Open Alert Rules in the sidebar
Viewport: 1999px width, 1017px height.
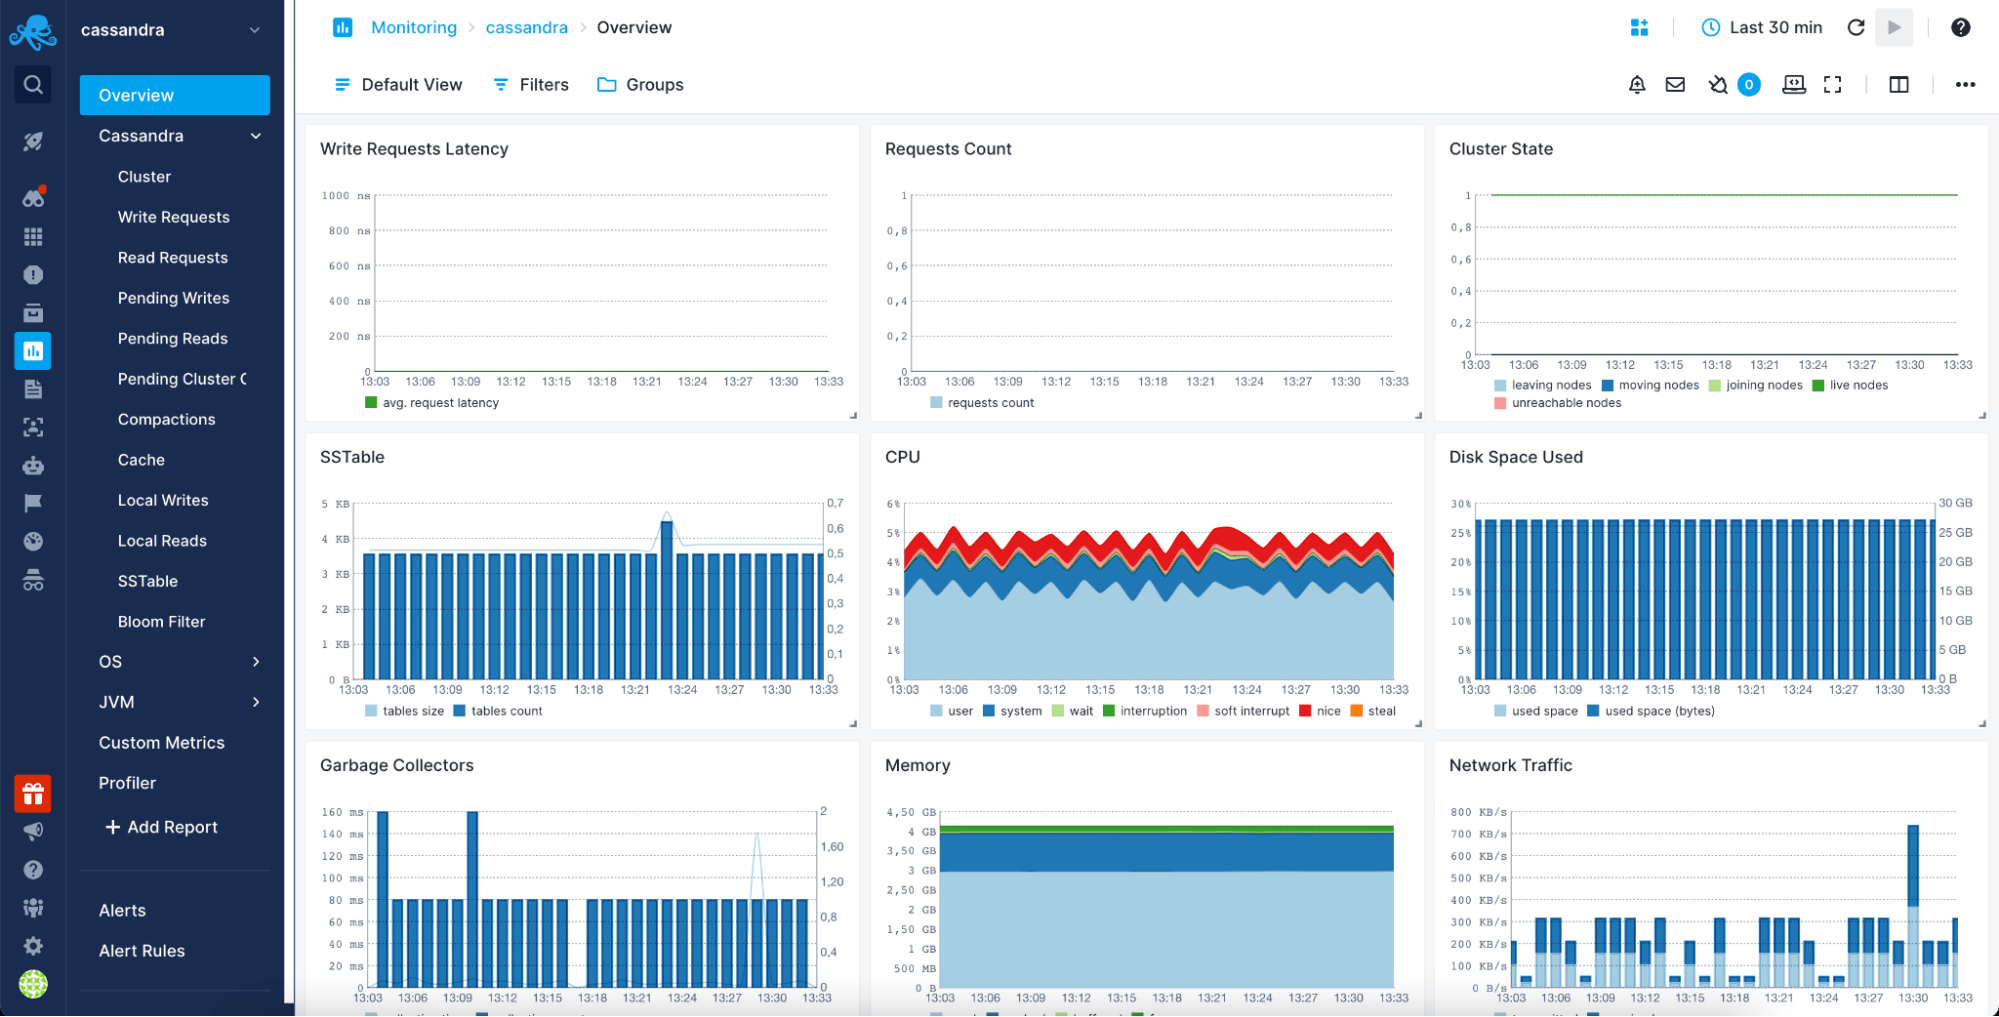pos(142,952)
